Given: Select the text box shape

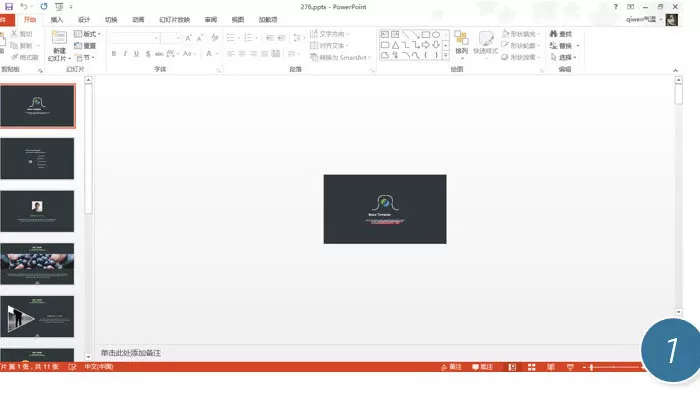Looking at the screenshot, I should [x=384, y=34].
